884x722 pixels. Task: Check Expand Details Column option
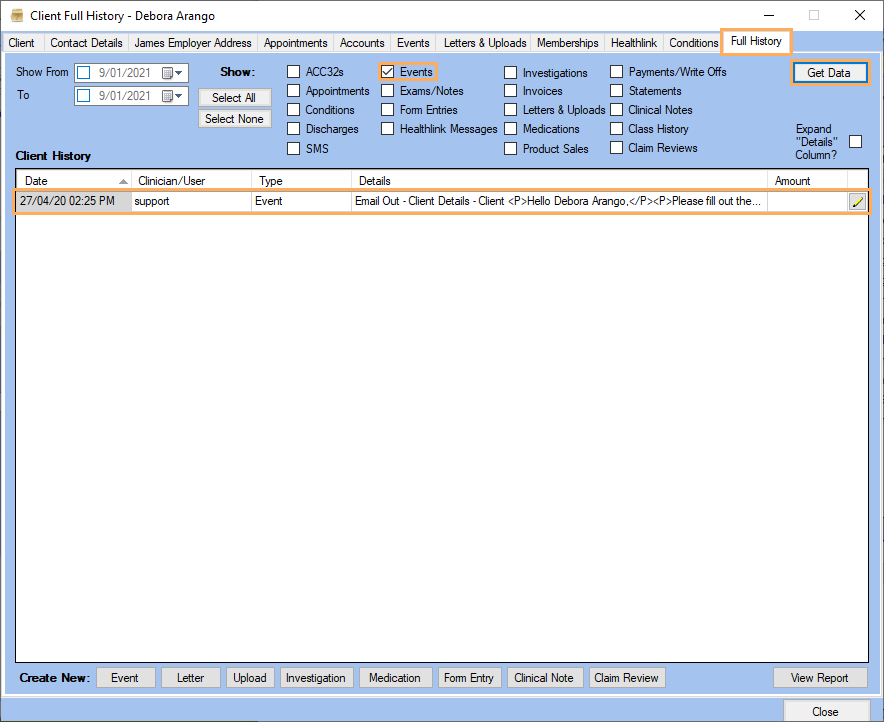[x=855, y=141]
